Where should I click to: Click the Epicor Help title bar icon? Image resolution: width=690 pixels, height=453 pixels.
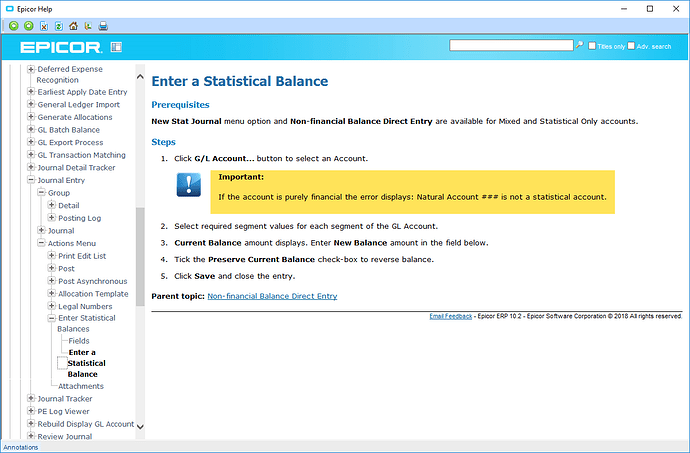point(10,8)
